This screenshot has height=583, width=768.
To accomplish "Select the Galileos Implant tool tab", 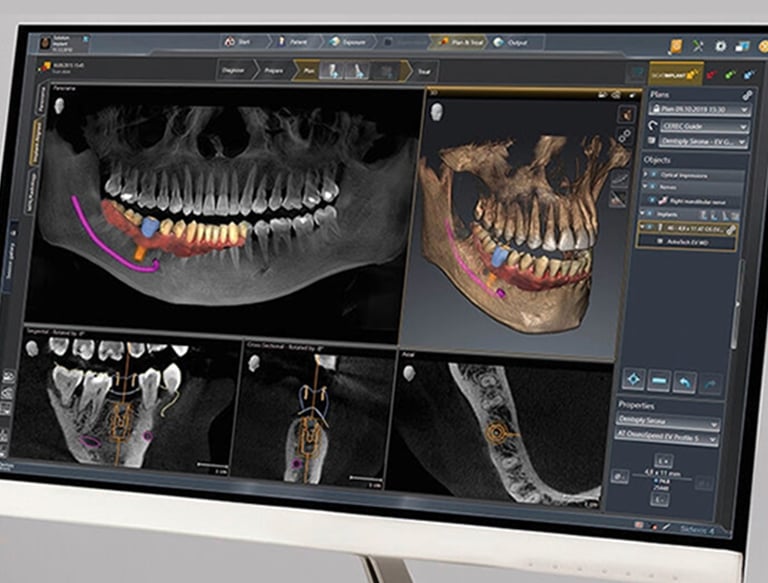I will click(x=676, y=74).
